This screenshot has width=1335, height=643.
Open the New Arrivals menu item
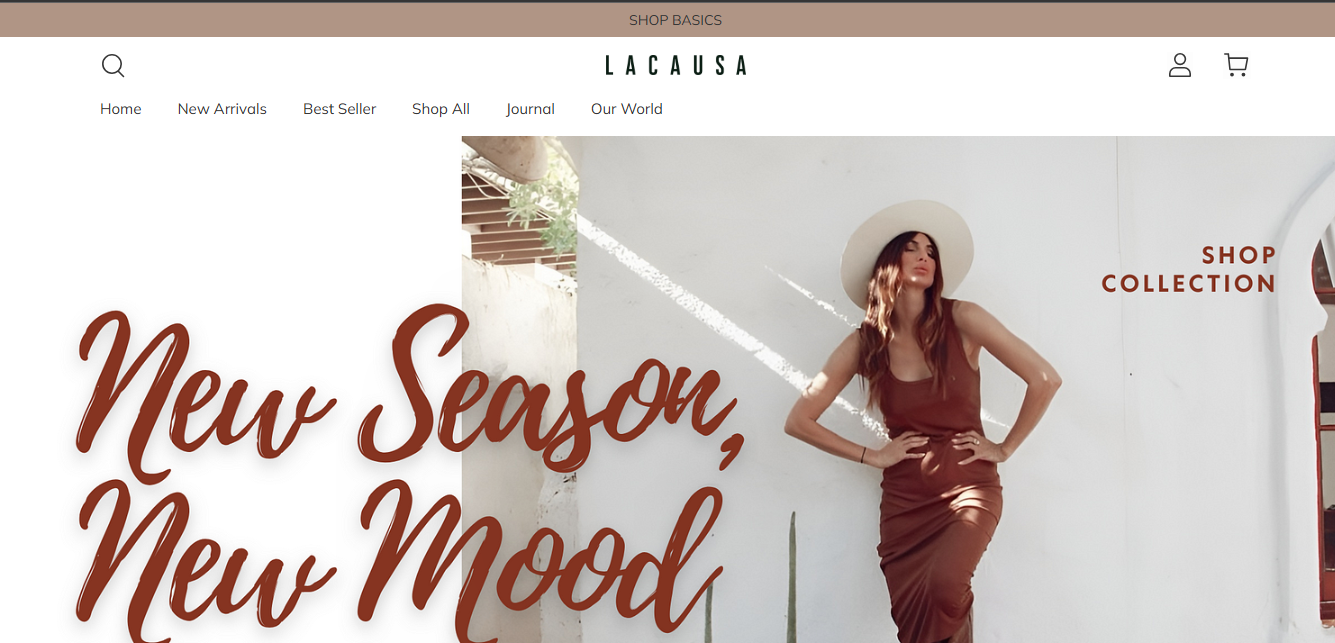222,109
